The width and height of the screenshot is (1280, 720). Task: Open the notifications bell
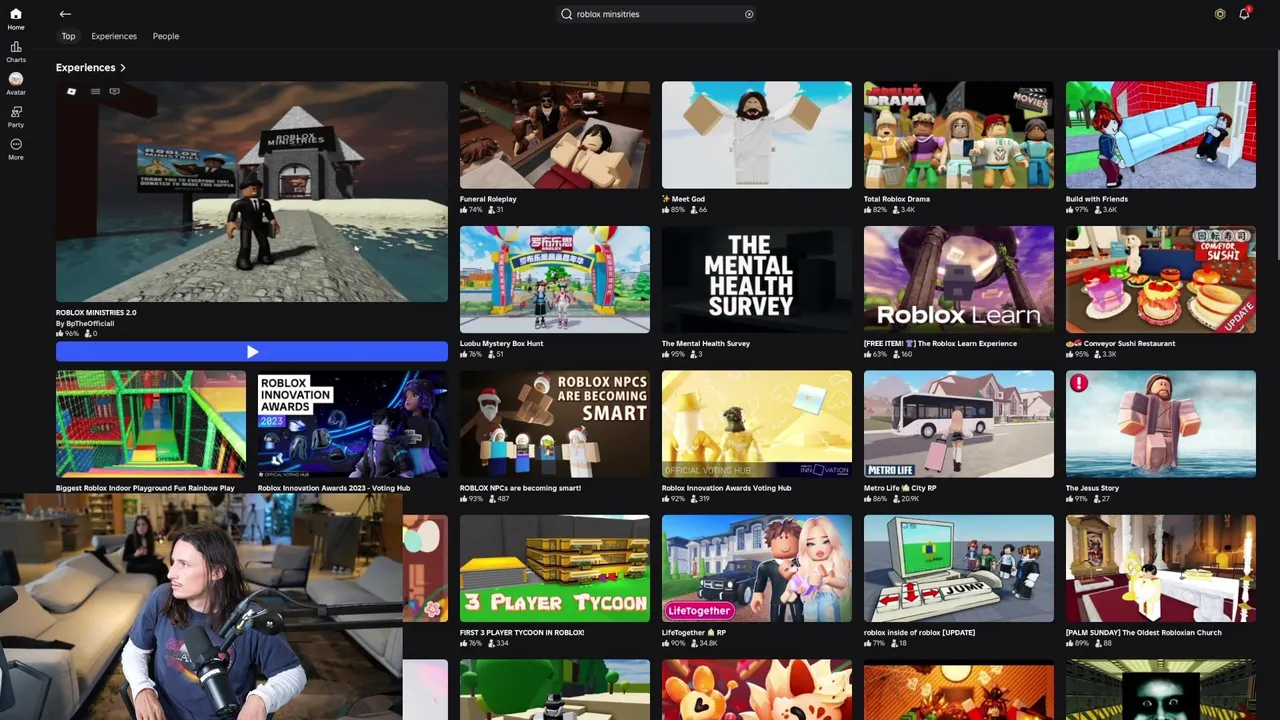(x=1245, y=14)
